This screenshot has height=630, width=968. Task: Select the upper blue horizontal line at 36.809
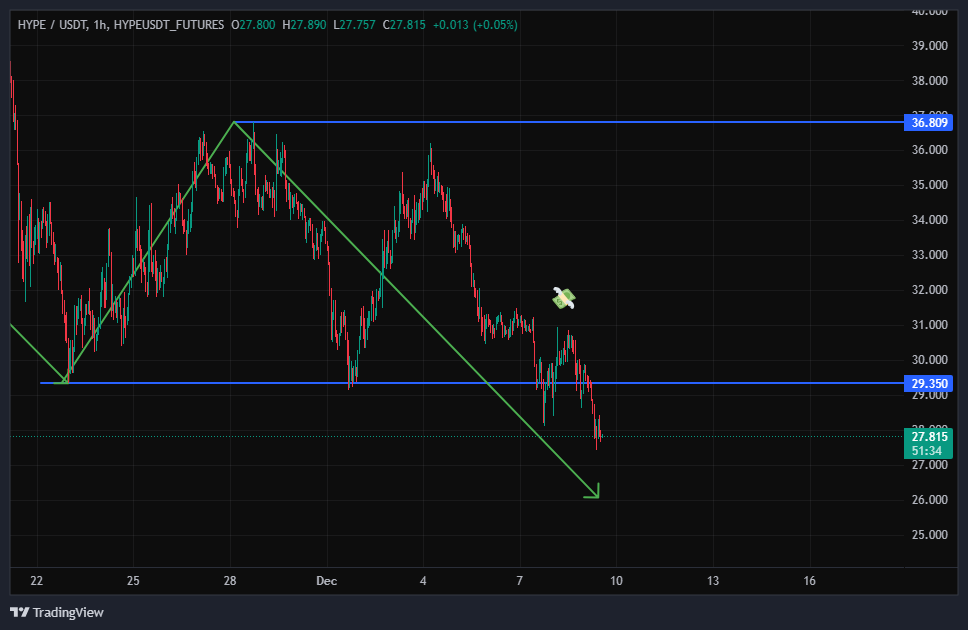[600, 122]
